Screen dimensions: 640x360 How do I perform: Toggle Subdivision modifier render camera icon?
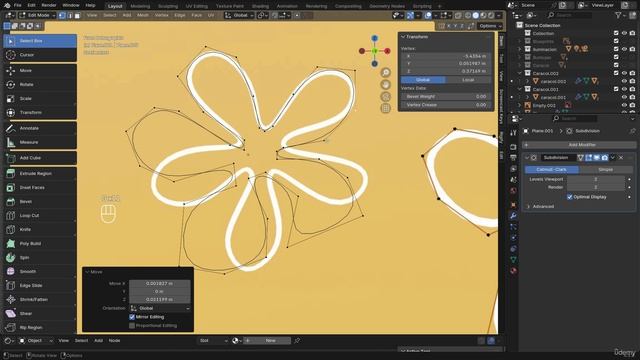[604, 158]
